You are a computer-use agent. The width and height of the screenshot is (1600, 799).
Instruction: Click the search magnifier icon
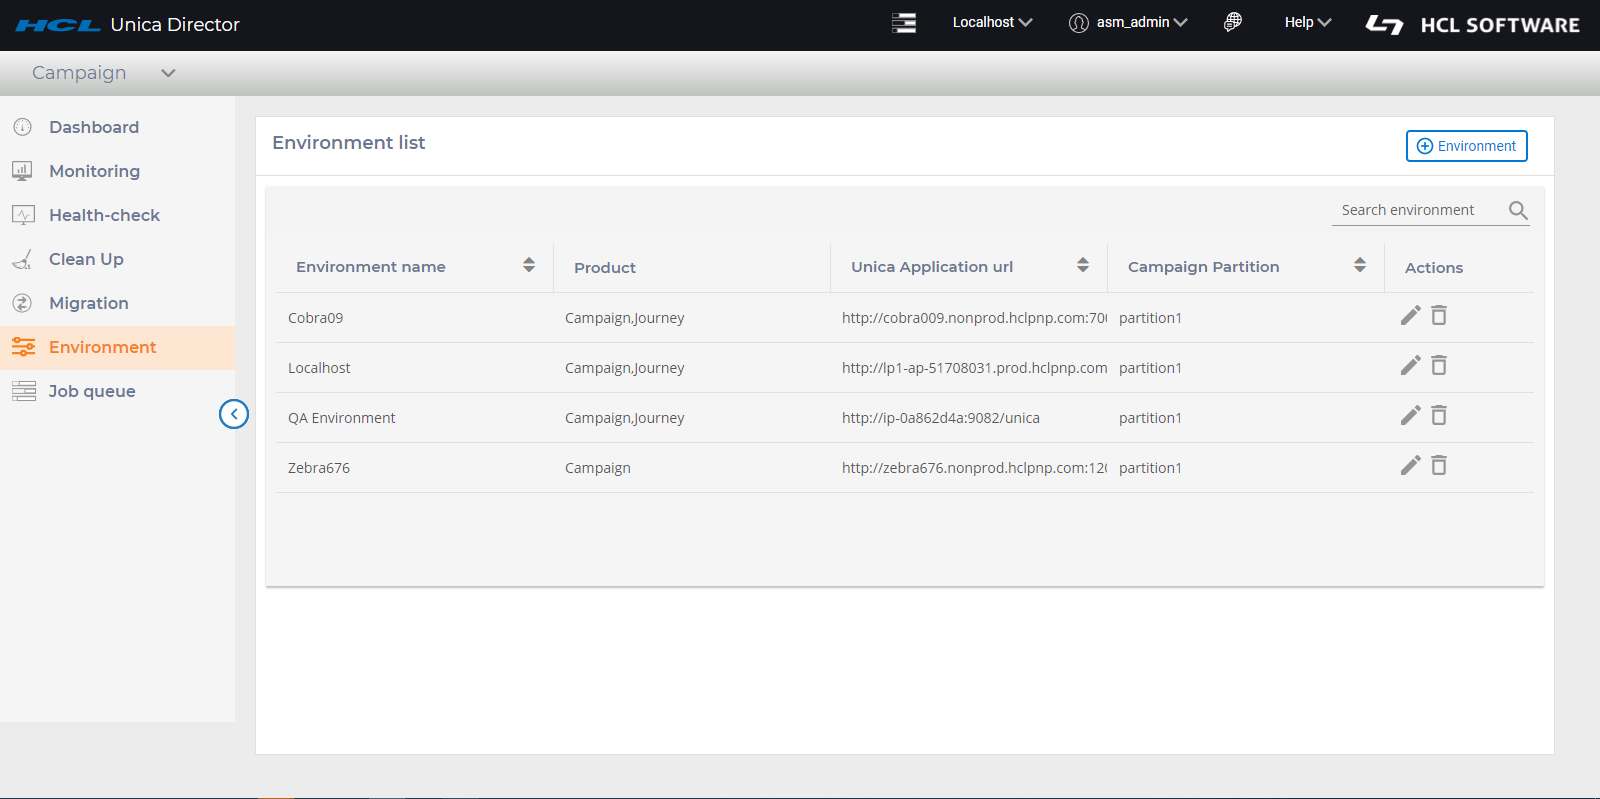(1518, 210)
